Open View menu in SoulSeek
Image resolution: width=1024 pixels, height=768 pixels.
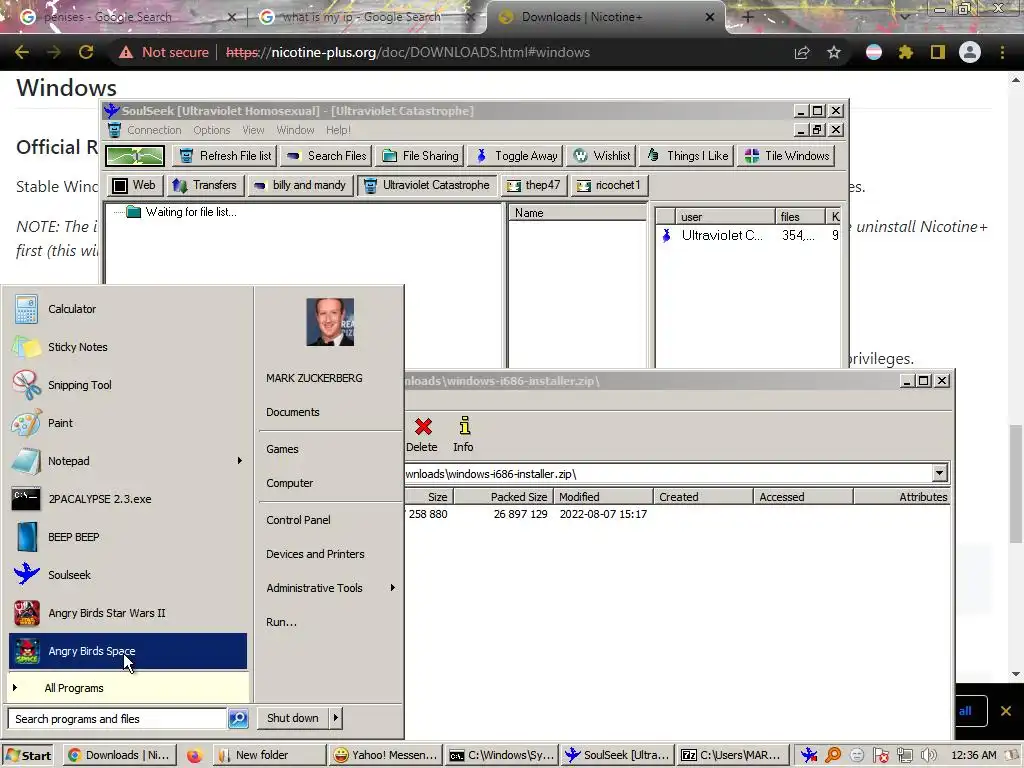tap(253, 130)
